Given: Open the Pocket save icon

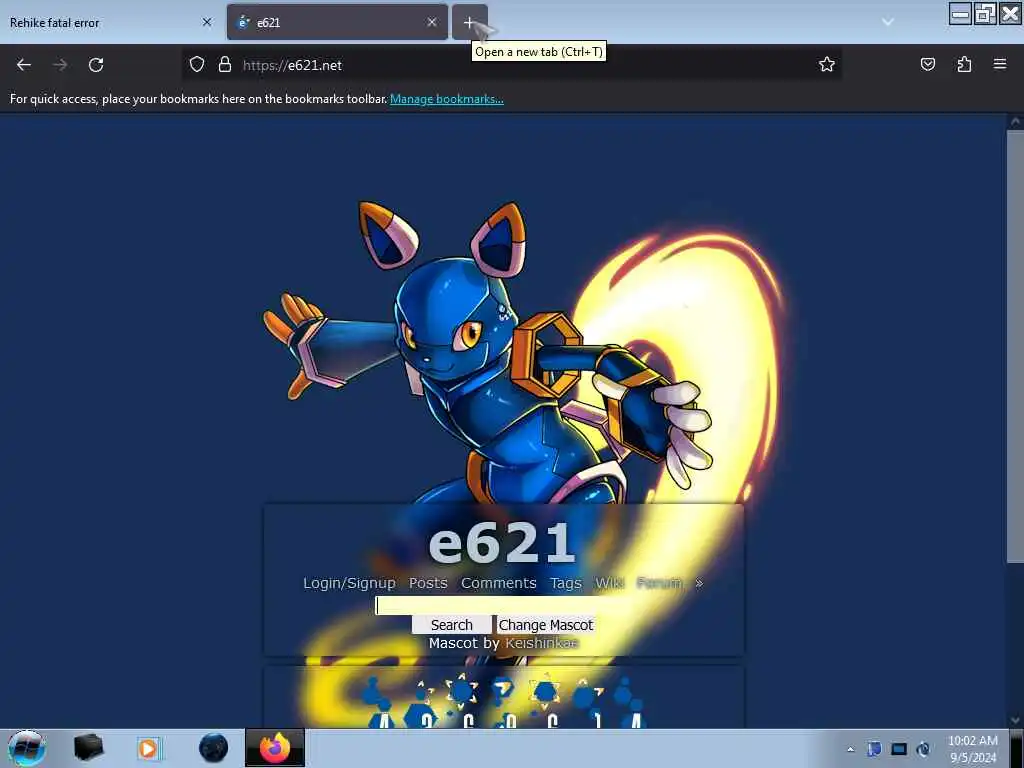Looking at the screenshot, I should coord(927,64).
